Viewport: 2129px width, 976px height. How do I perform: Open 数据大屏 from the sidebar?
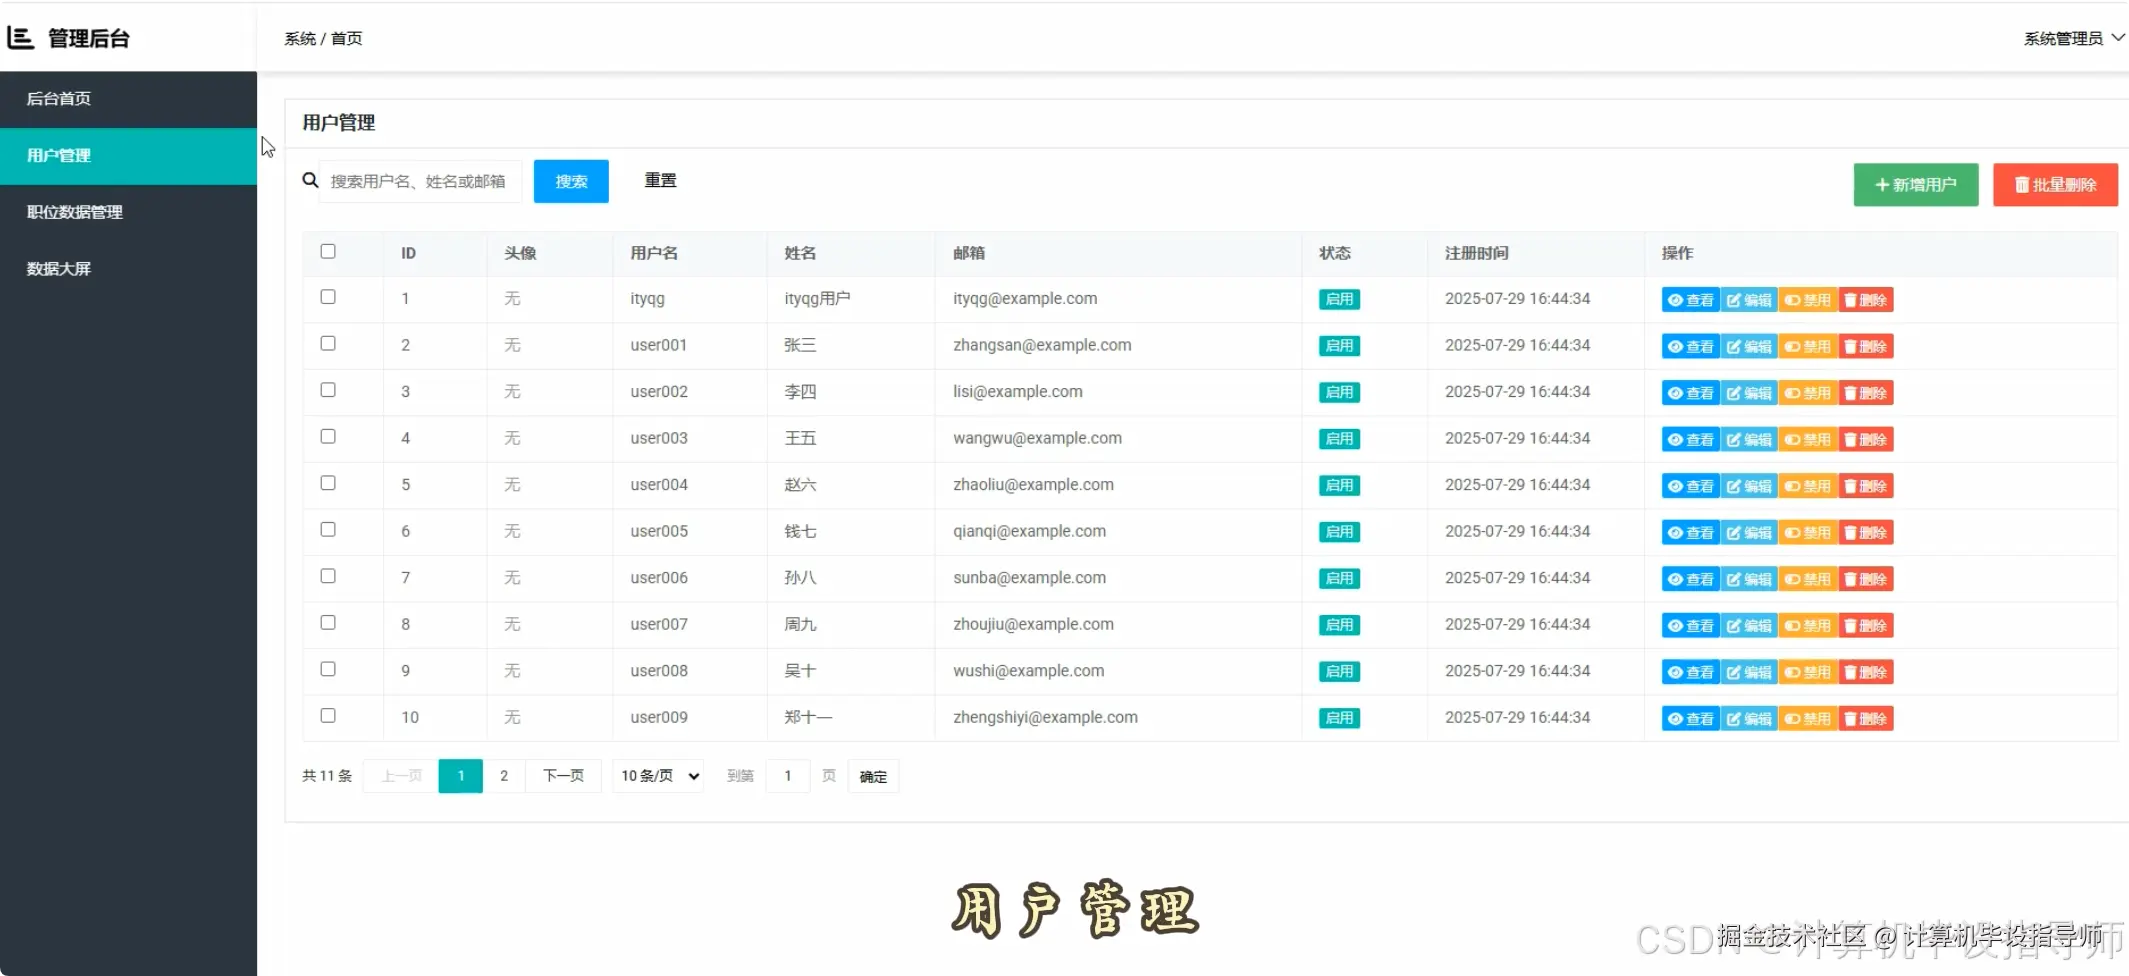tap(58, 268)
